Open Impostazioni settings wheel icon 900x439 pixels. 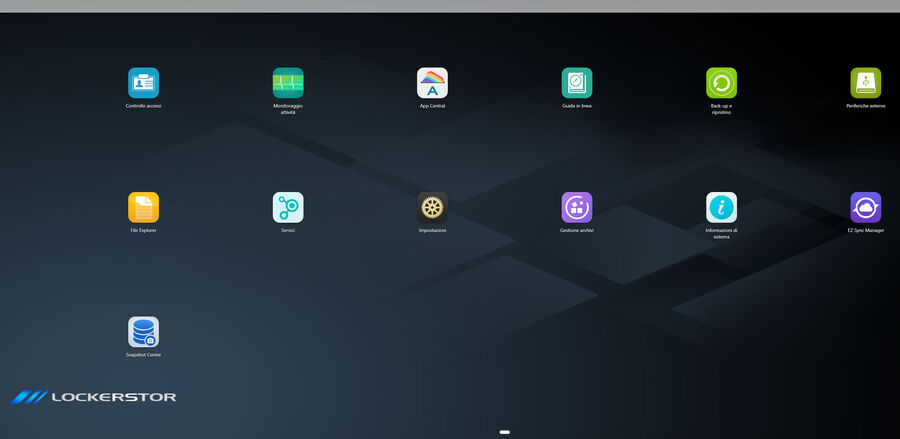(432, 207)
